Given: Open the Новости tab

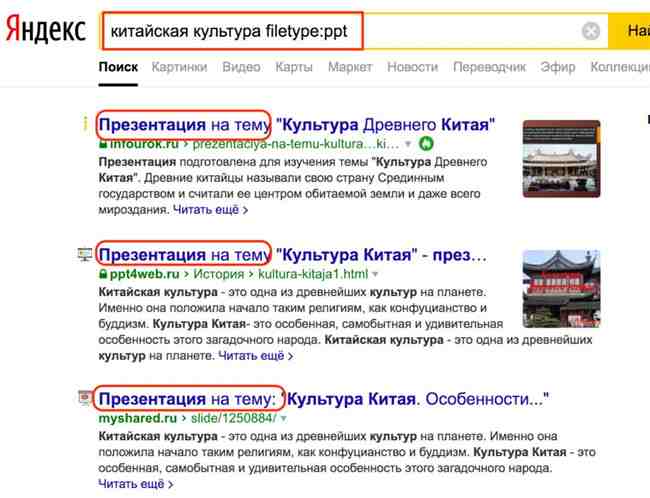Looking at the screenshot, I should tap(412, 67).
